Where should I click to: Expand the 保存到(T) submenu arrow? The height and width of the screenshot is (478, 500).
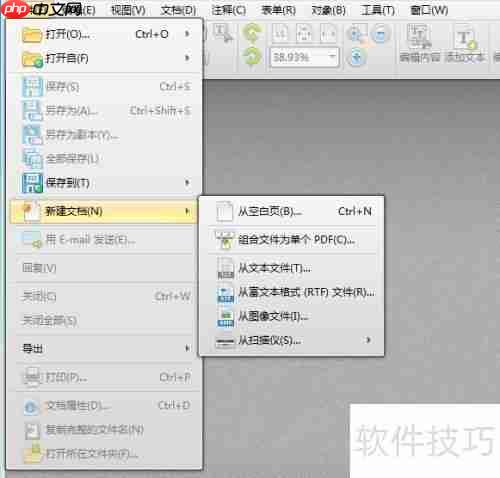(187, 183)
